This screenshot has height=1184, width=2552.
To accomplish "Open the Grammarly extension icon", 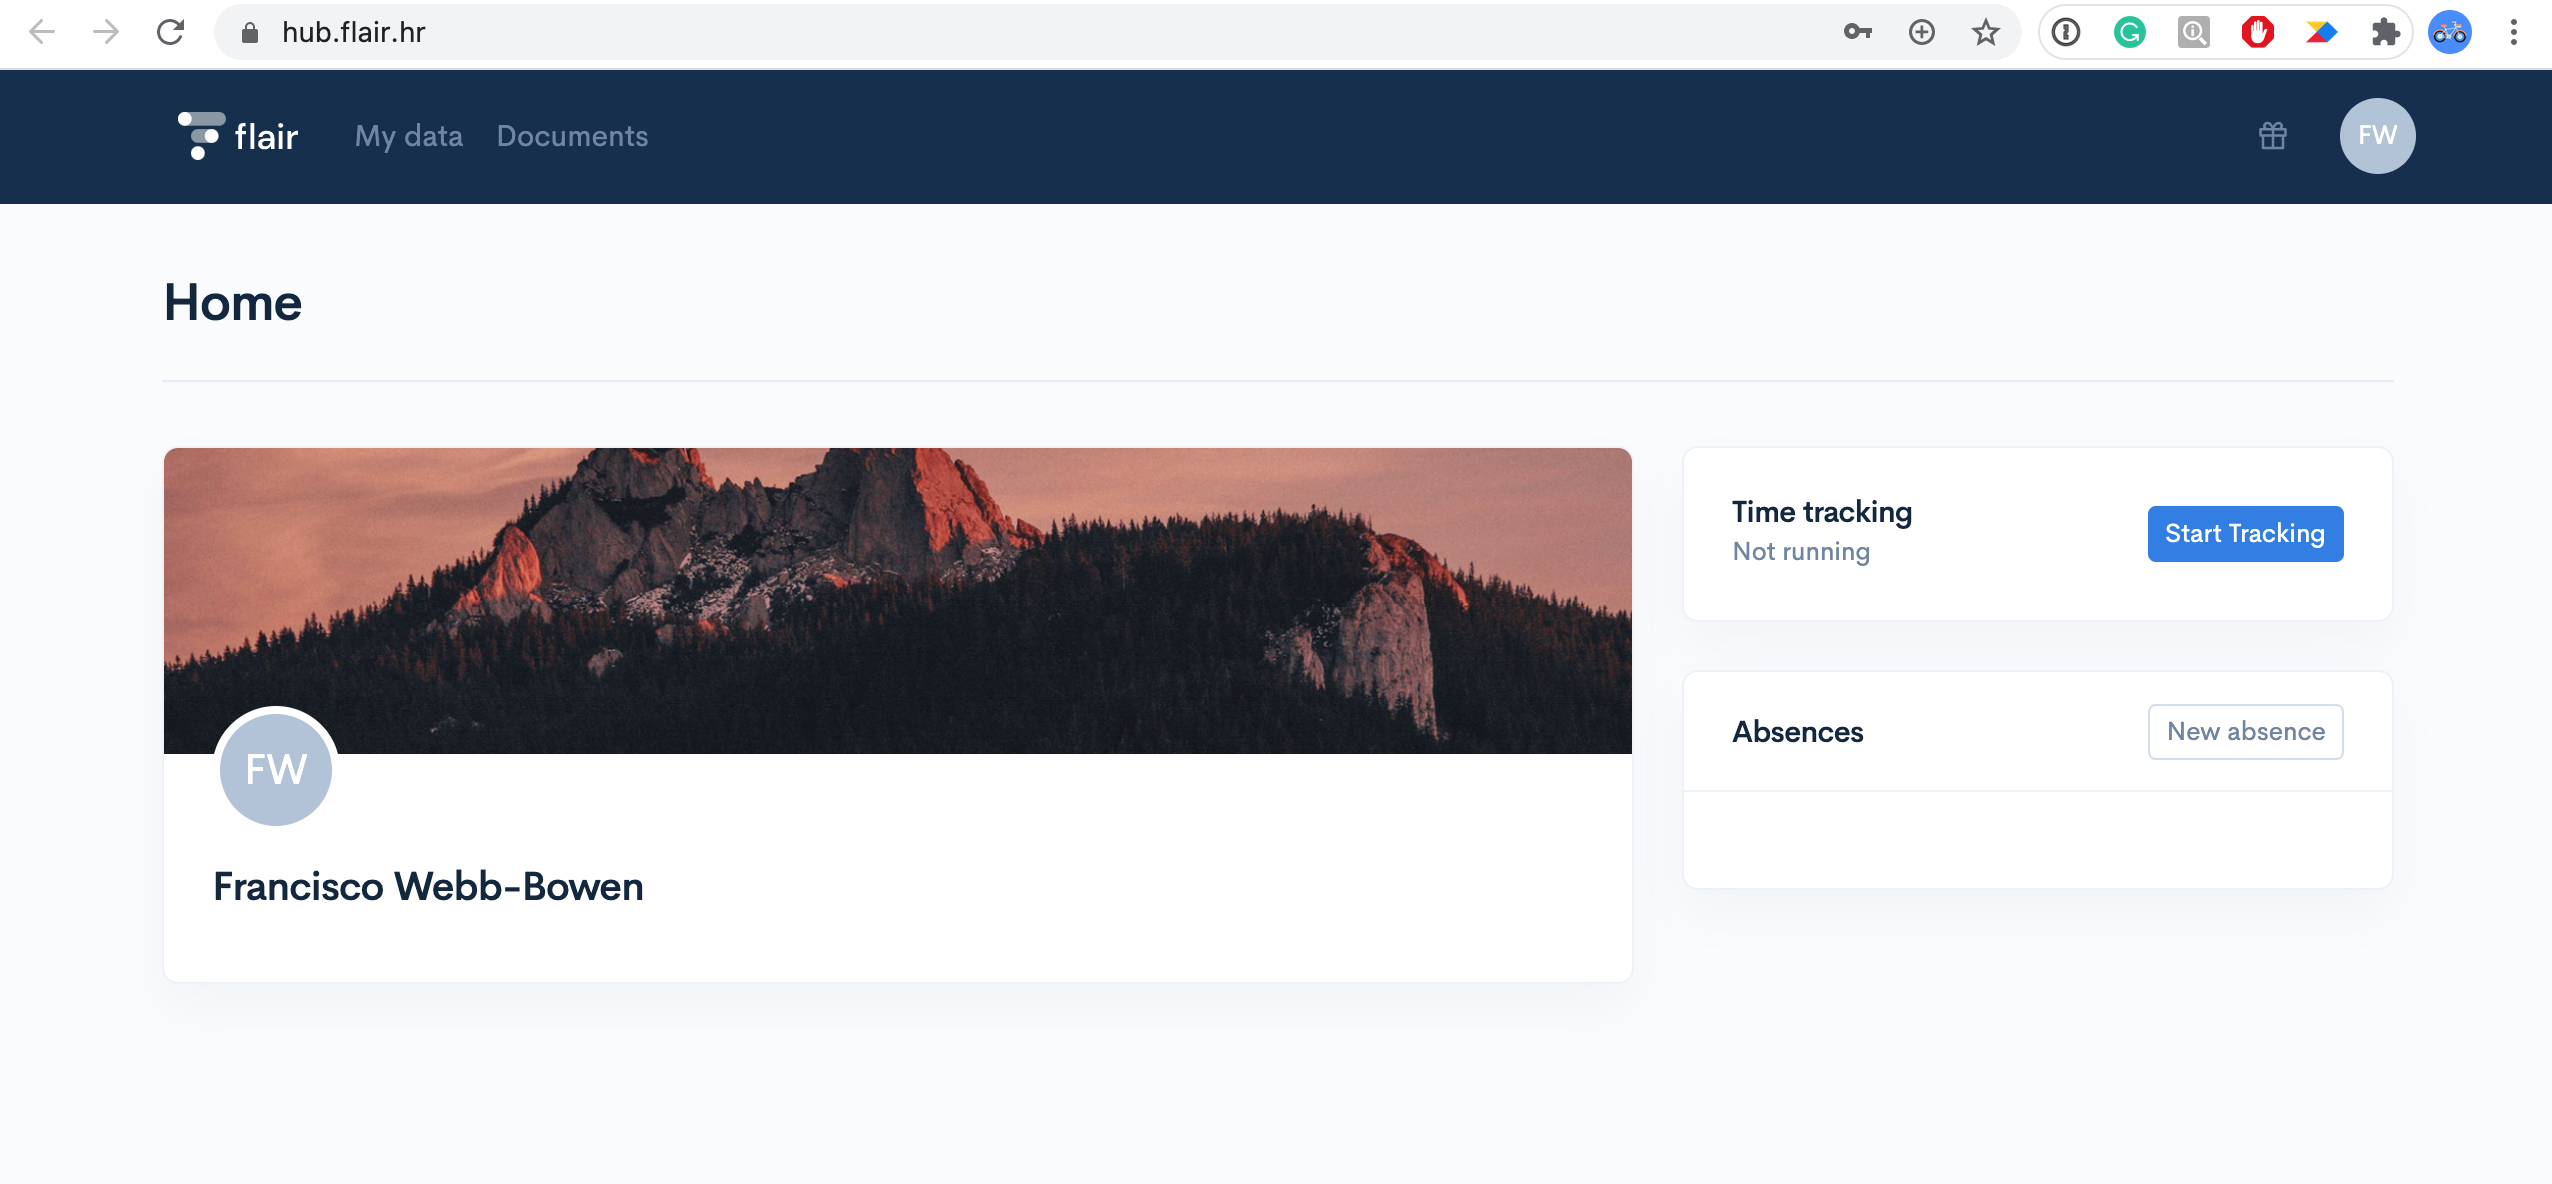I will (2128, 32).
